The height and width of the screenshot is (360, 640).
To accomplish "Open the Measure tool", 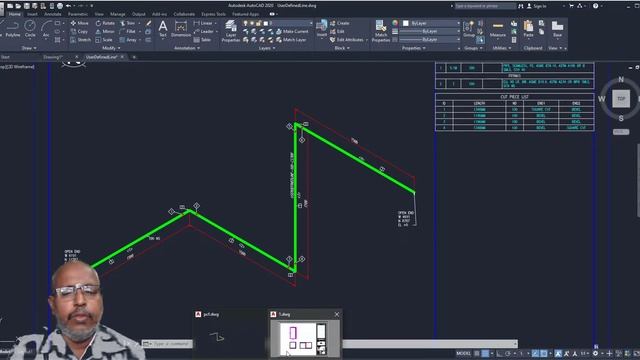I will coord(498,29).
